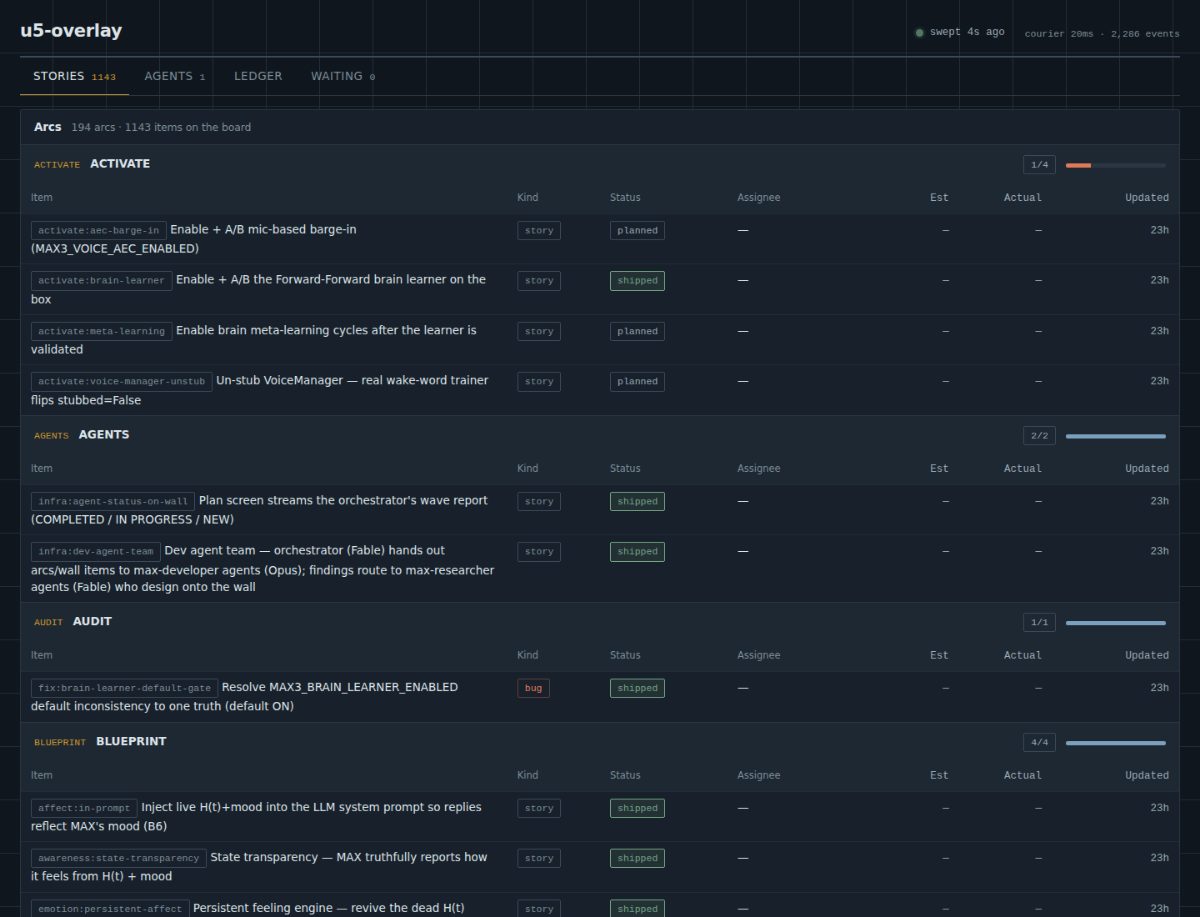Screen dimensions: 1200x917
Task: Click 'Resolve MAX3_BRAIN_LEARNER_ENABLED' description
Action: point(340,688)
